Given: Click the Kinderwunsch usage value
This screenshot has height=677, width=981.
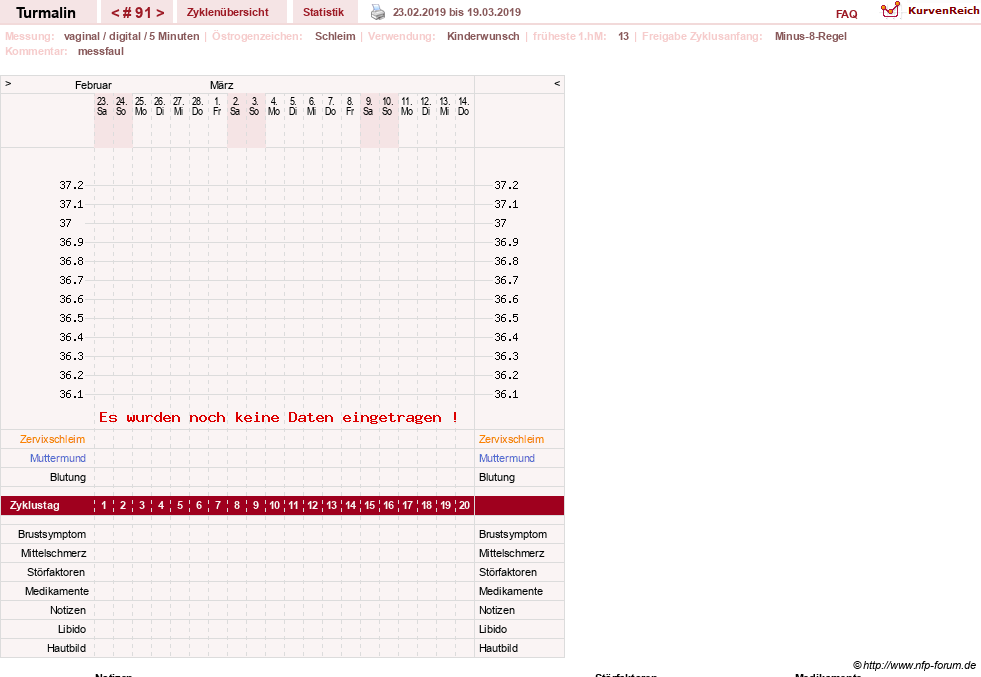Looking at the screenshot, I should (483, 36).
